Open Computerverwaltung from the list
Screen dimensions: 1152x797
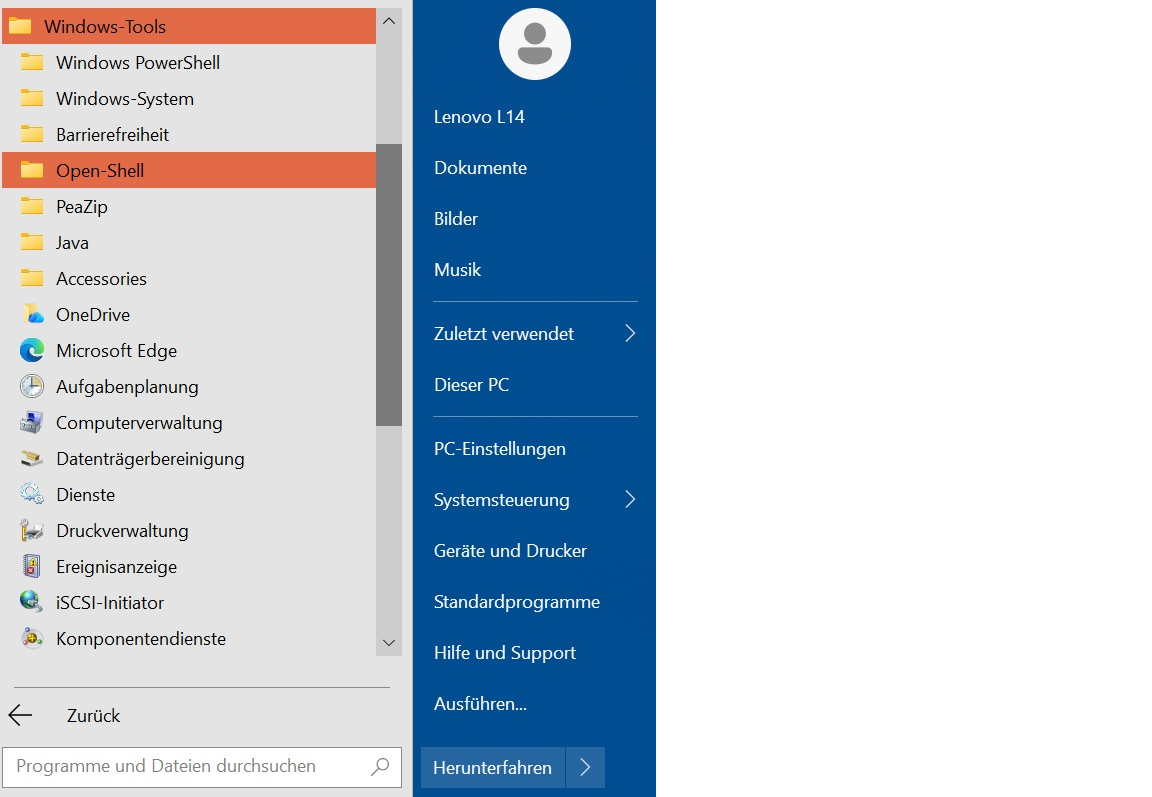tap(189, 422)
